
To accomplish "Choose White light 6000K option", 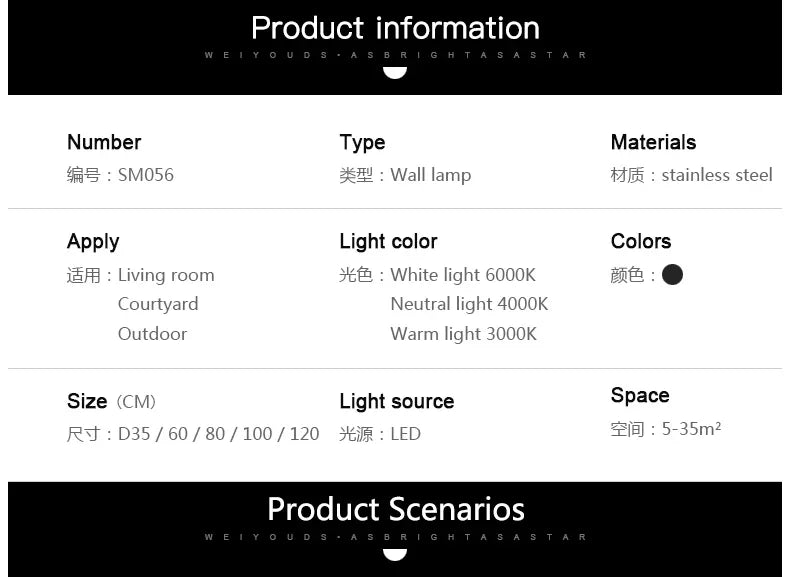I will [x=463, y=275].
